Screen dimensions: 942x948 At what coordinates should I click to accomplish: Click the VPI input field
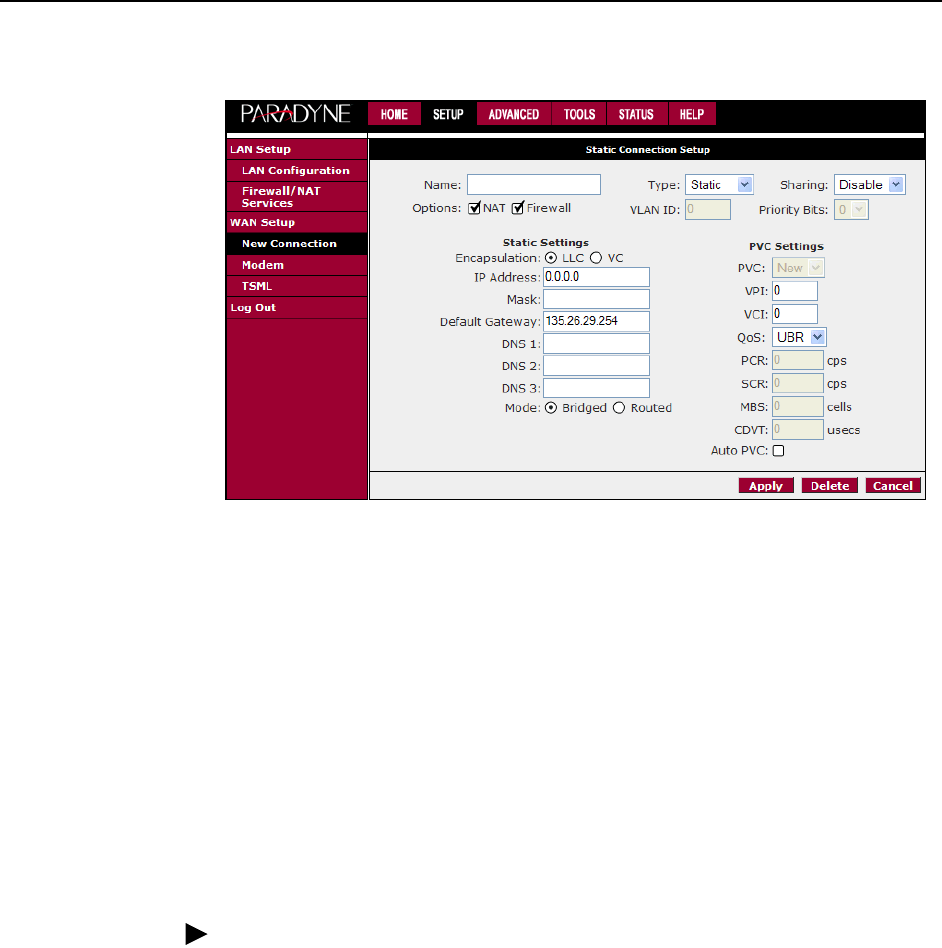(795, 291)
